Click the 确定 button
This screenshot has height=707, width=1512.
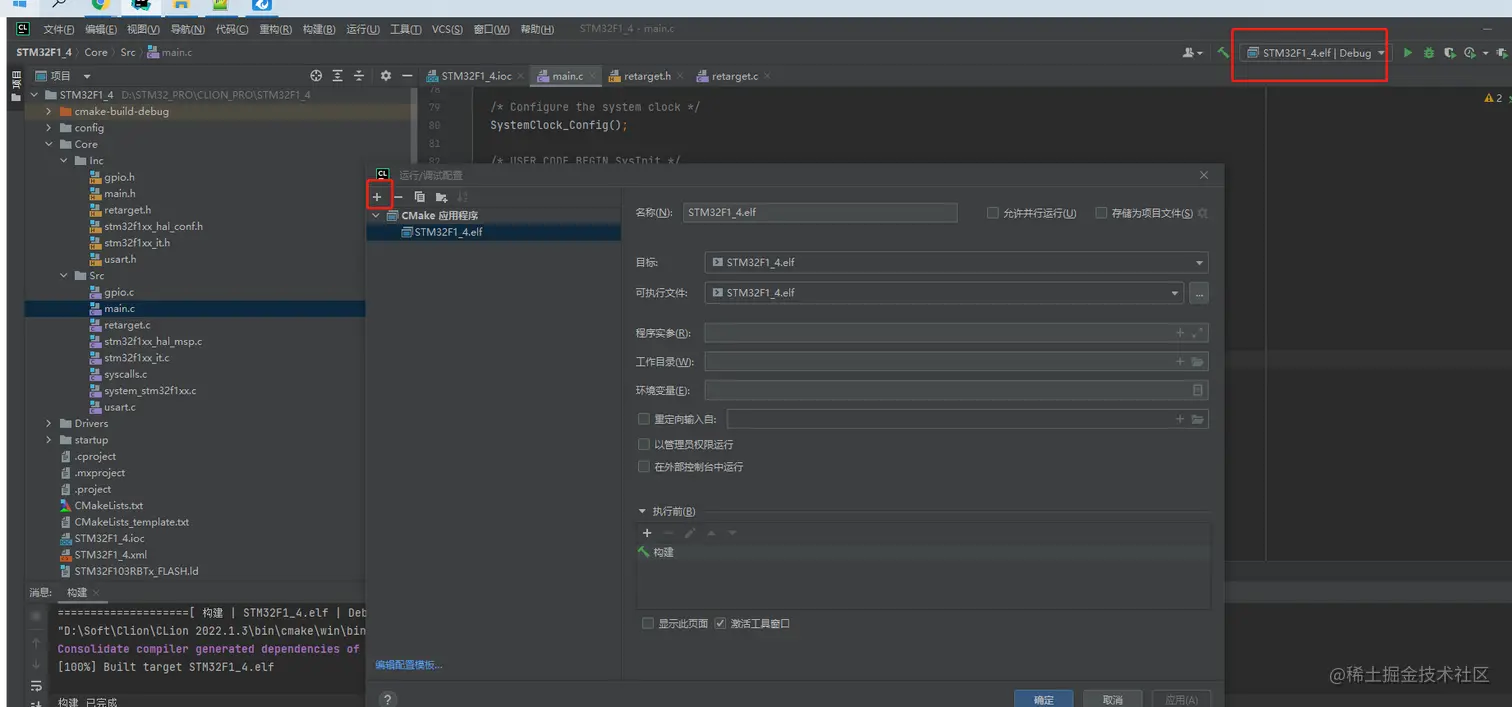(x=1044, y=699)
